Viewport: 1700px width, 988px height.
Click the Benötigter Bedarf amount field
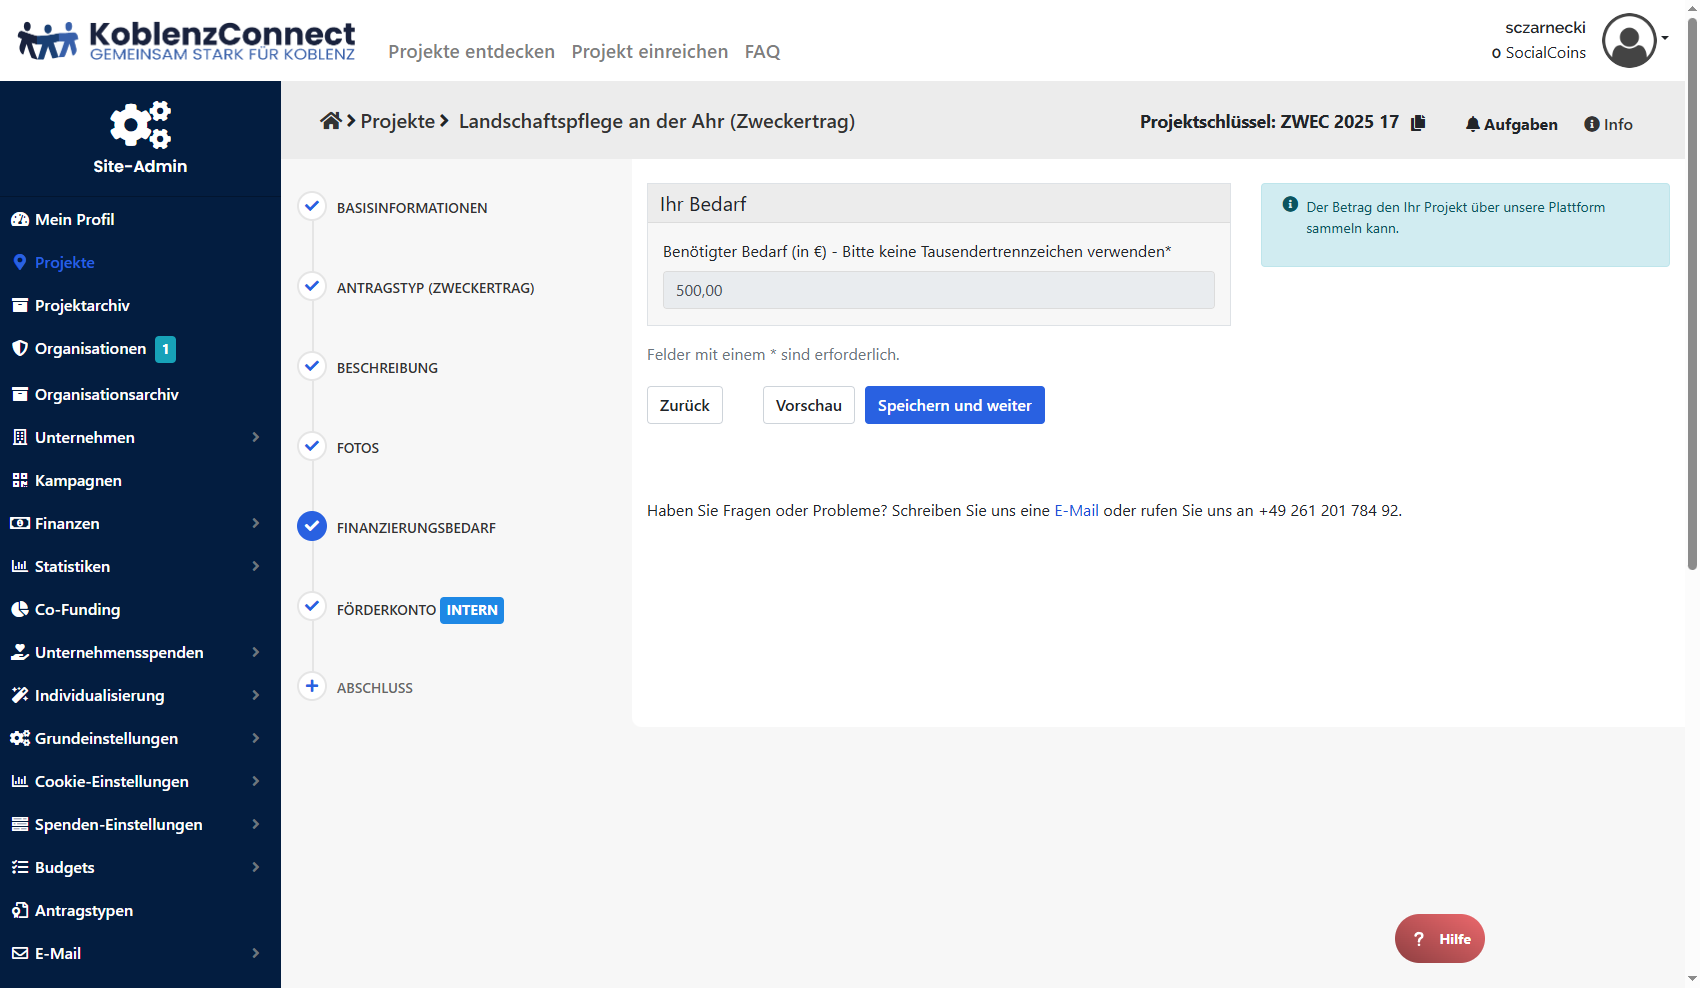(938, 291)
